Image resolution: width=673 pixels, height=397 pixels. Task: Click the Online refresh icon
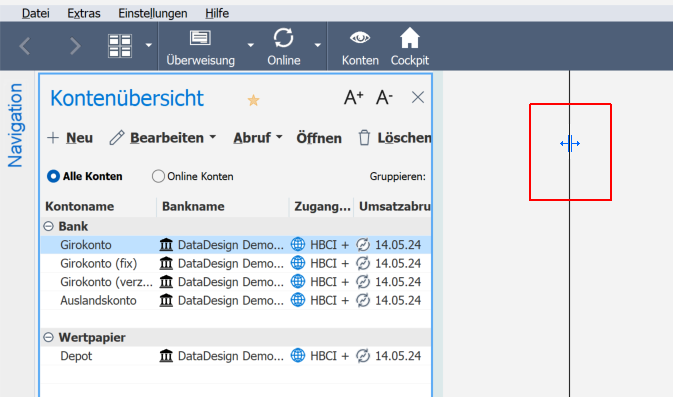[284, 38]
